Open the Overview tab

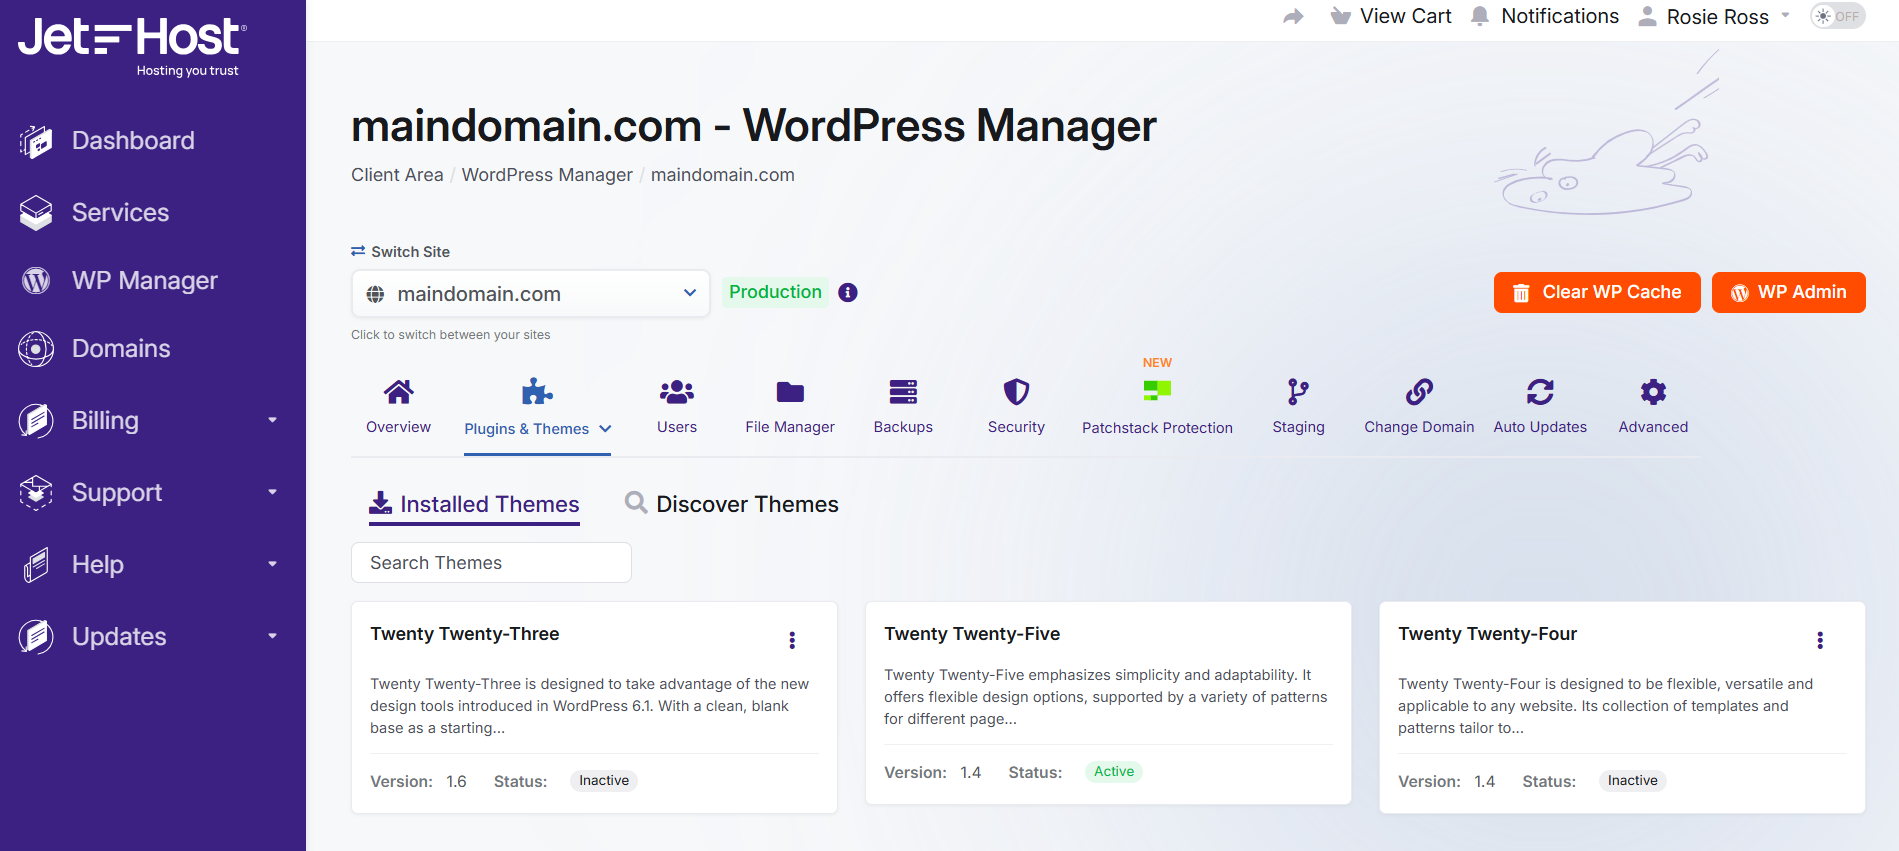point(398,407)
